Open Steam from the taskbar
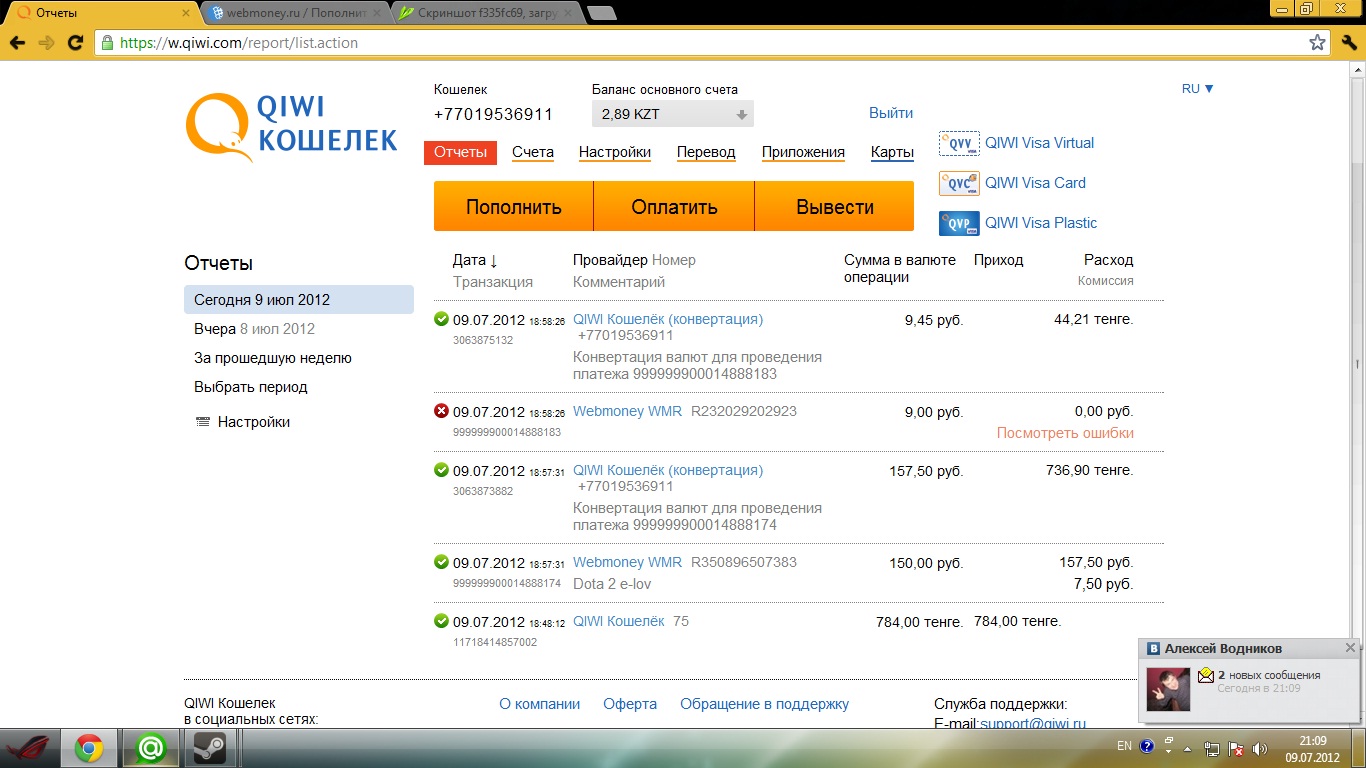The image size is (1366, 768). (x=209, y=748)
